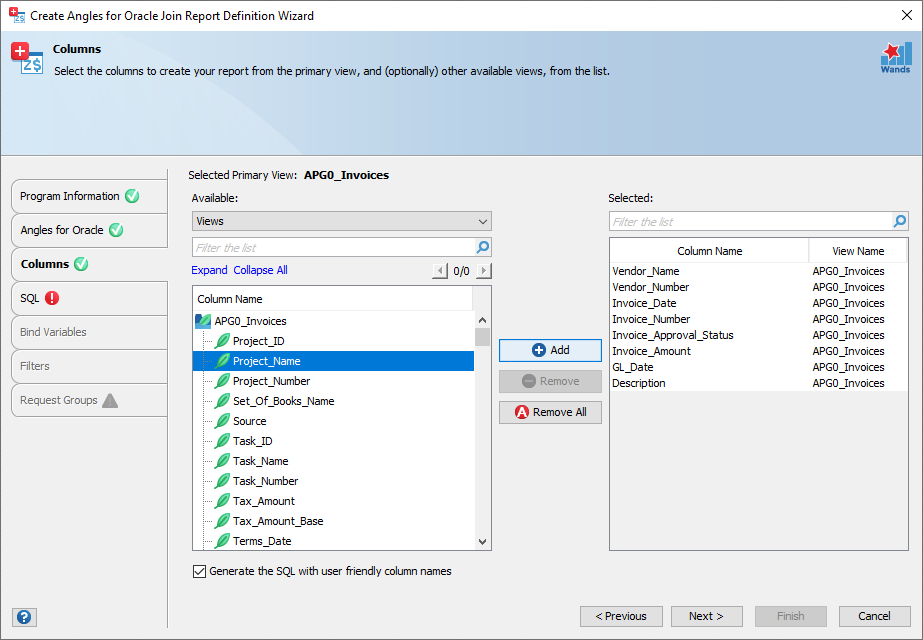
Task: Click the Wands logo icon
Action: pyautogui.click(x=894, y=57)
